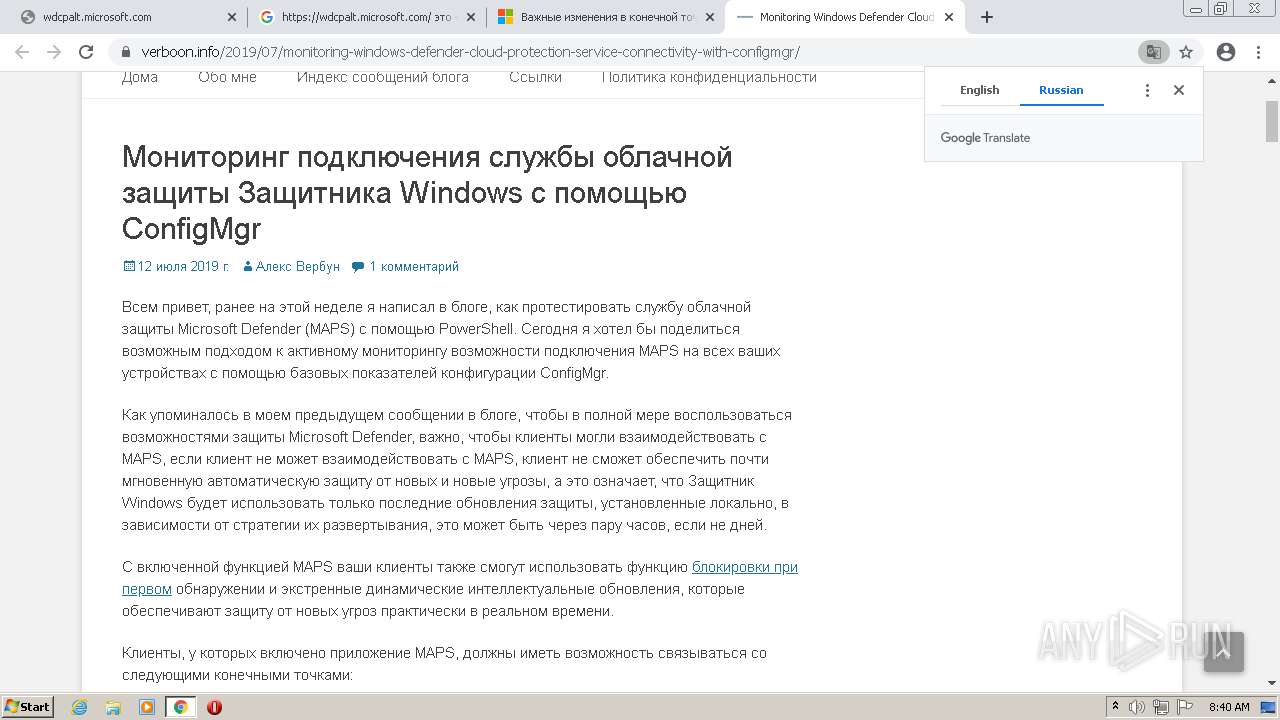Open the Action Center flag icon
The width and height of the screenshot is (1280, 720).
point(1184,707)
